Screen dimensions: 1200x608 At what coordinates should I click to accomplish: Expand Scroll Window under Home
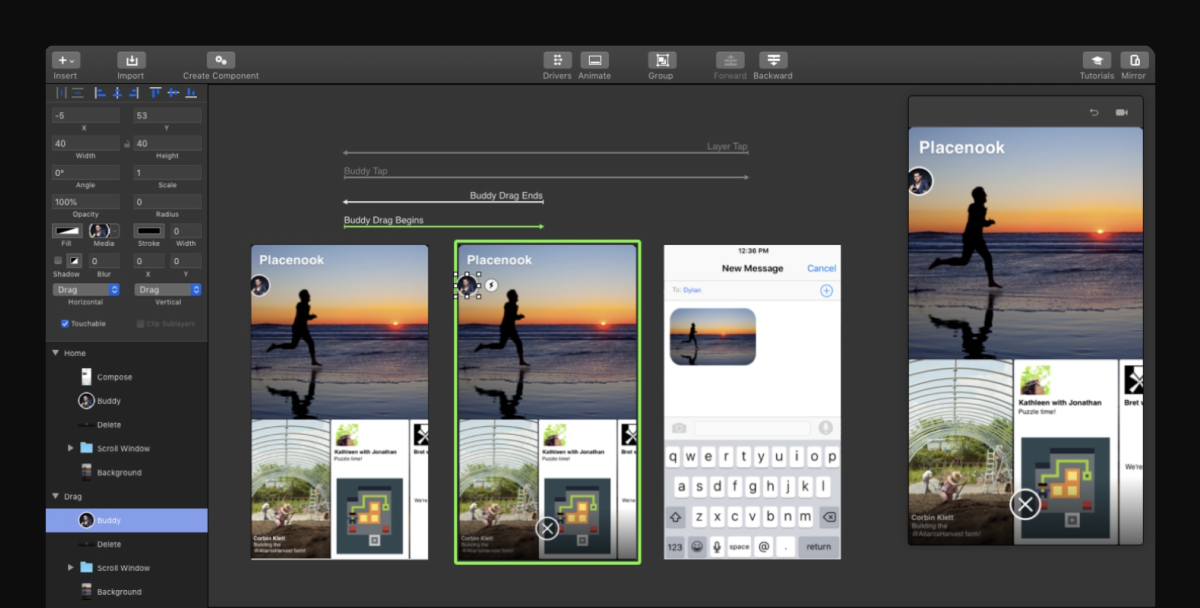tap(70, 448)
